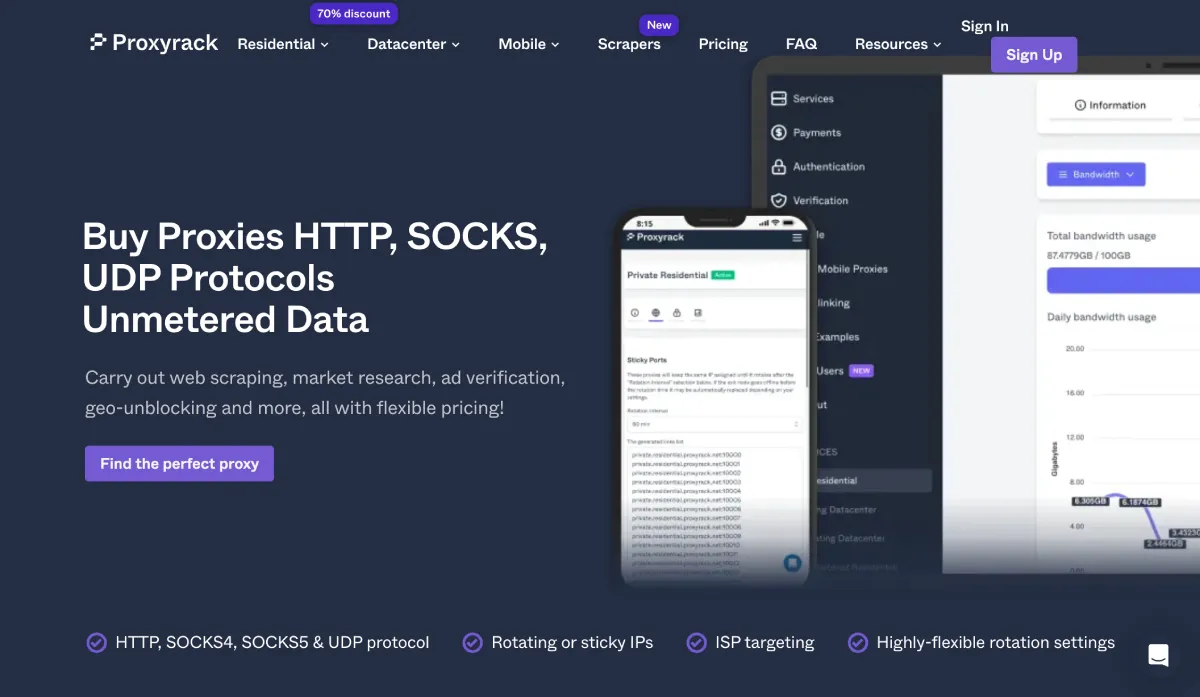The width and height of the screenshot is (1200, 697).
Task: Click the New badge above Scrapers
Action: coord(659,25)
